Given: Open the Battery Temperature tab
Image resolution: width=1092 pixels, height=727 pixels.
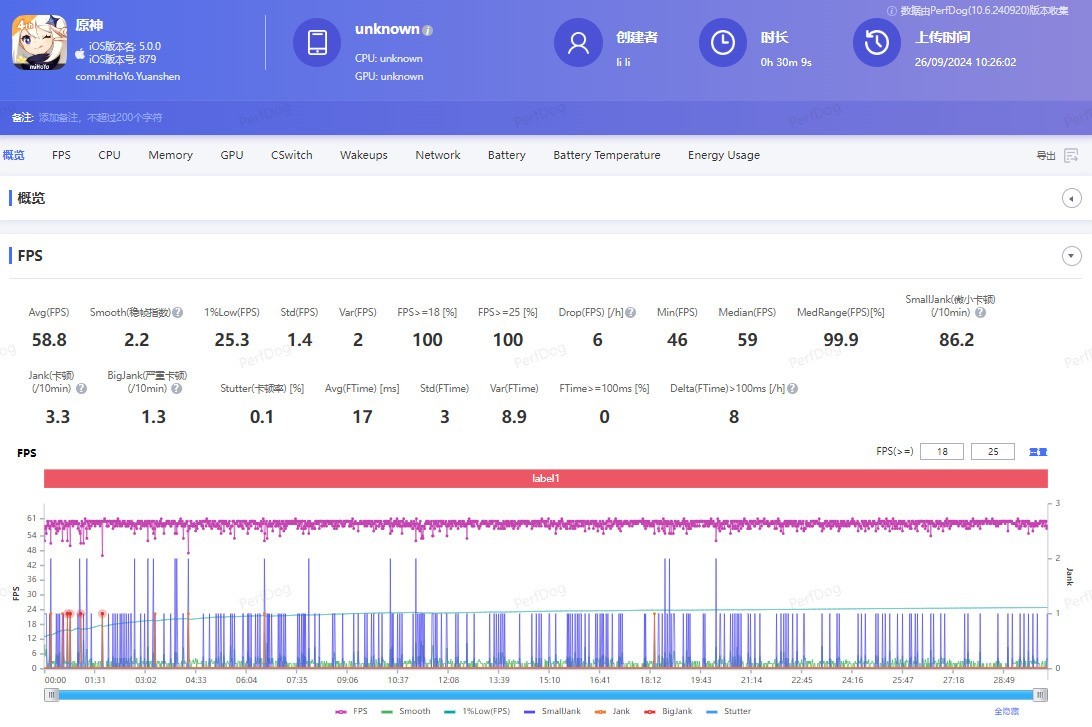Looking at the screenshot, I should 606,155.
